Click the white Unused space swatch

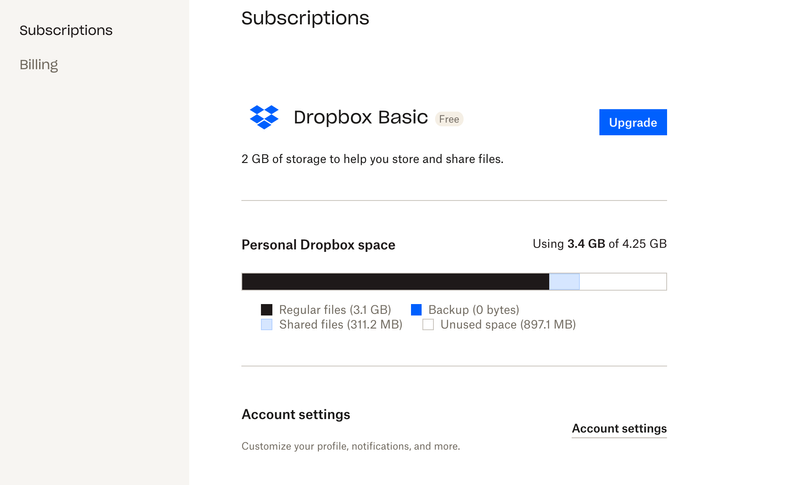428,325
